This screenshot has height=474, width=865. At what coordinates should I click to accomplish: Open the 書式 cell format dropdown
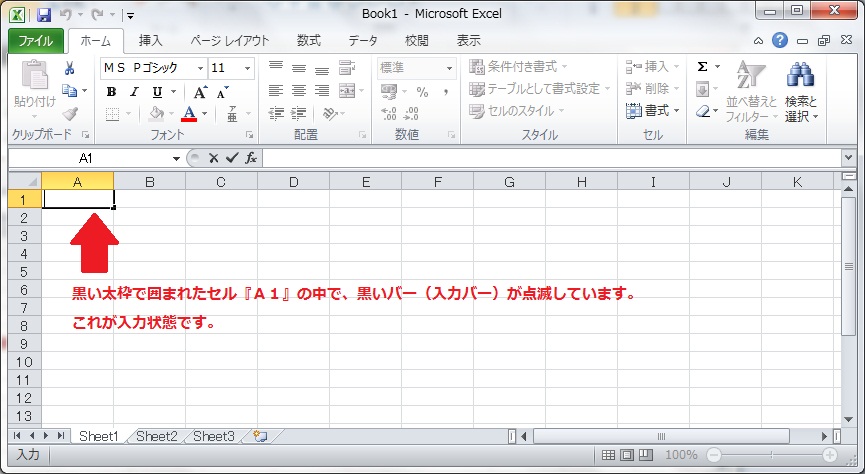click(653, 111)
